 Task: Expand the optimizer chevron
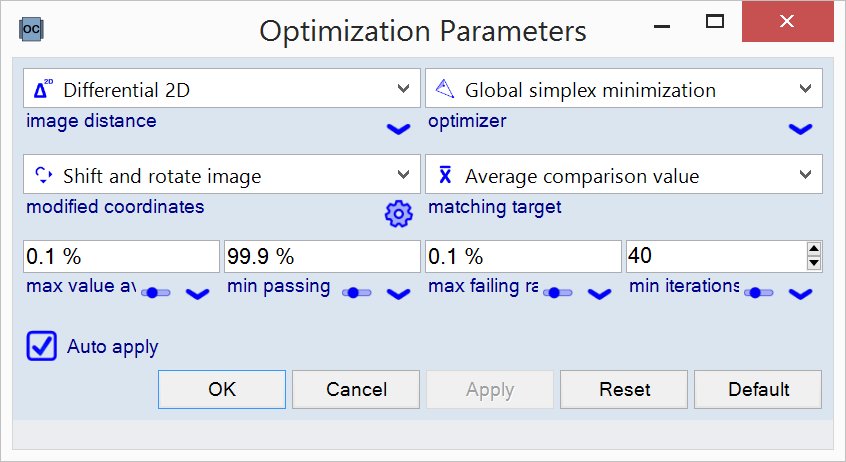click(x=800, y=129)
